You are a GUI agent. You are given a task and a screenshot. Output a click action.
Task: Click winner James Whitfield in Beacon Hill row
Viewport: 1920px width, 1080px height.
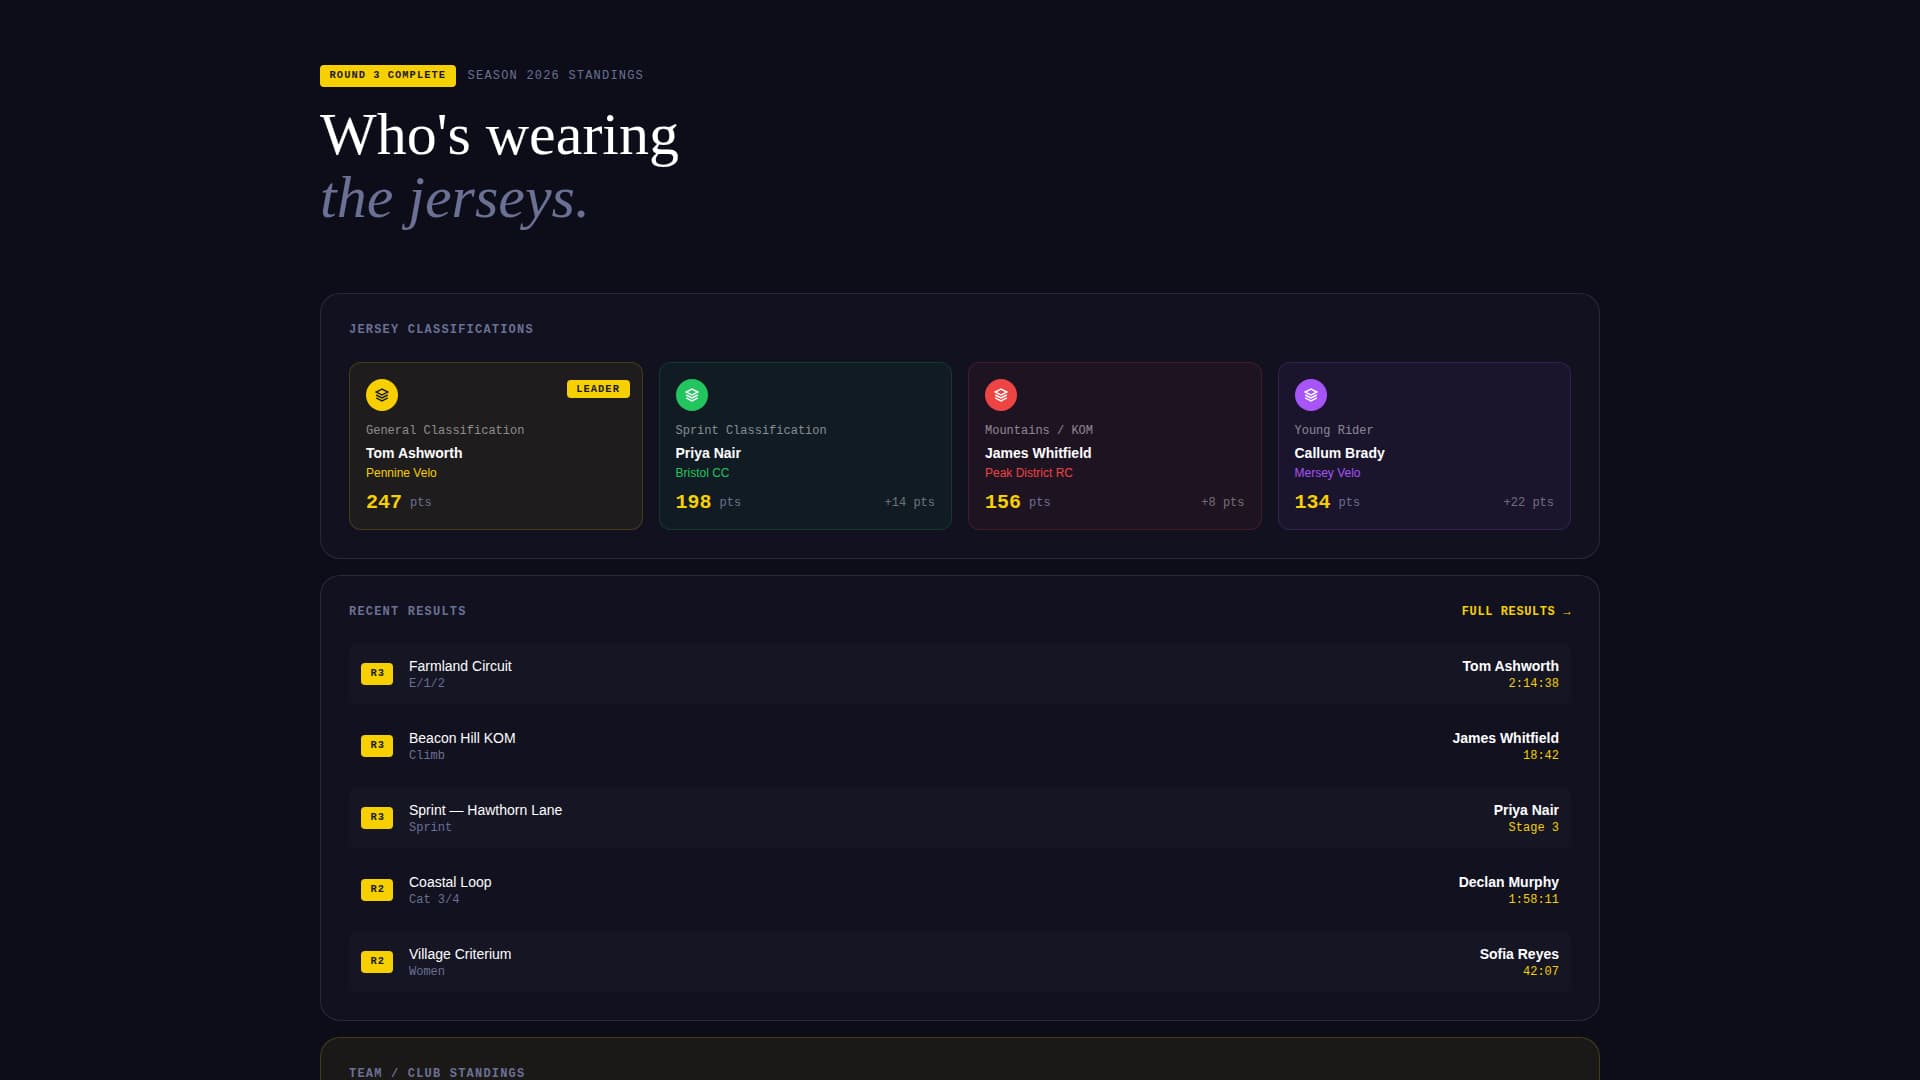[1505, 738]
